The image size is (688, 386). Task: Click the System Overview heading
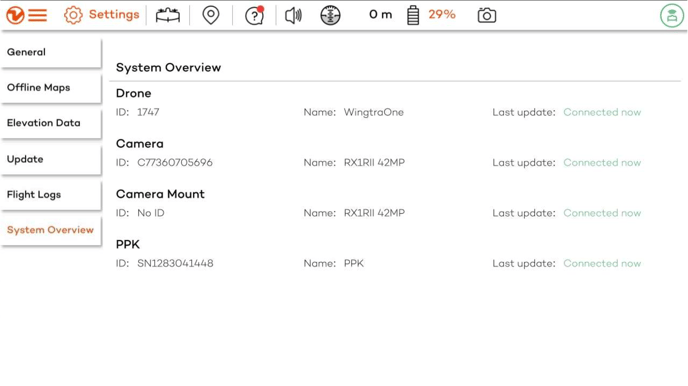pos(168,68)
